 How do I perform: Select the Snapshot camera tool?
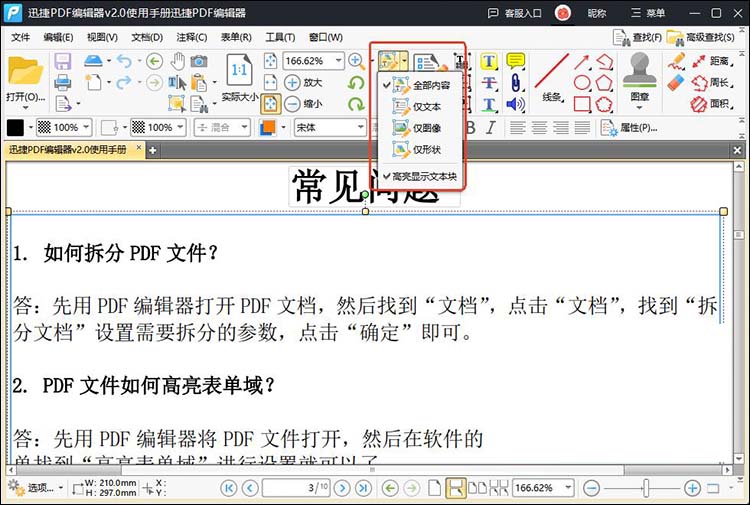pyautogui.click(x=199, y=61)
